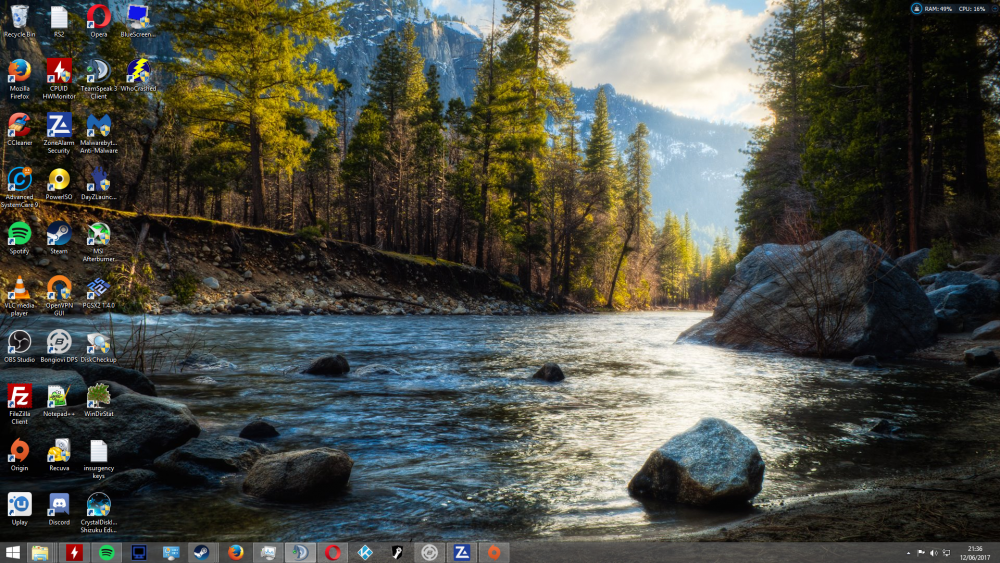1000x563 pixels.
Task: Select the MSI Afterburner desktop icon
Action: point(99,235)
